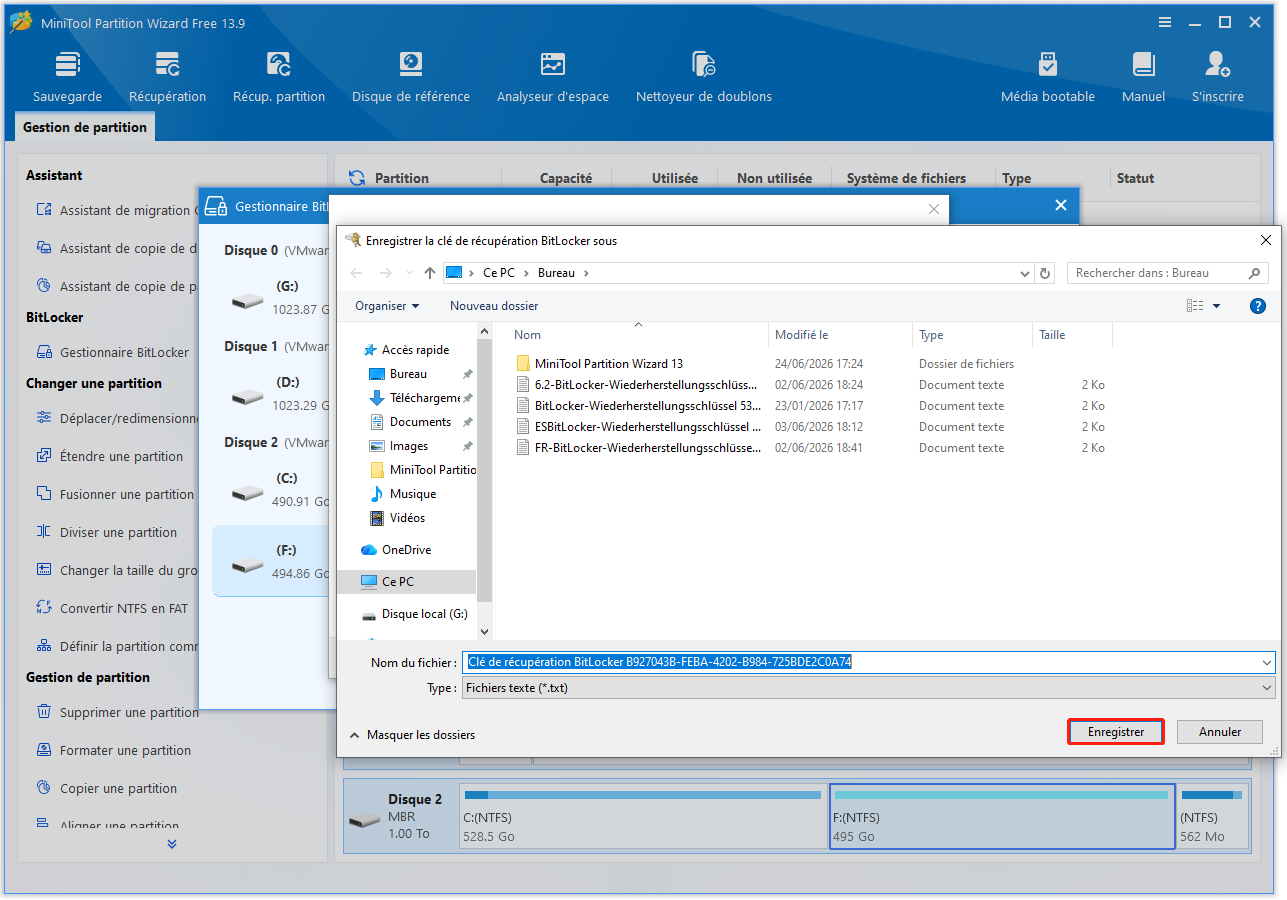This screenshot has height=900, width=1287.
Task: Sort files by Type column
Action: 931,335
